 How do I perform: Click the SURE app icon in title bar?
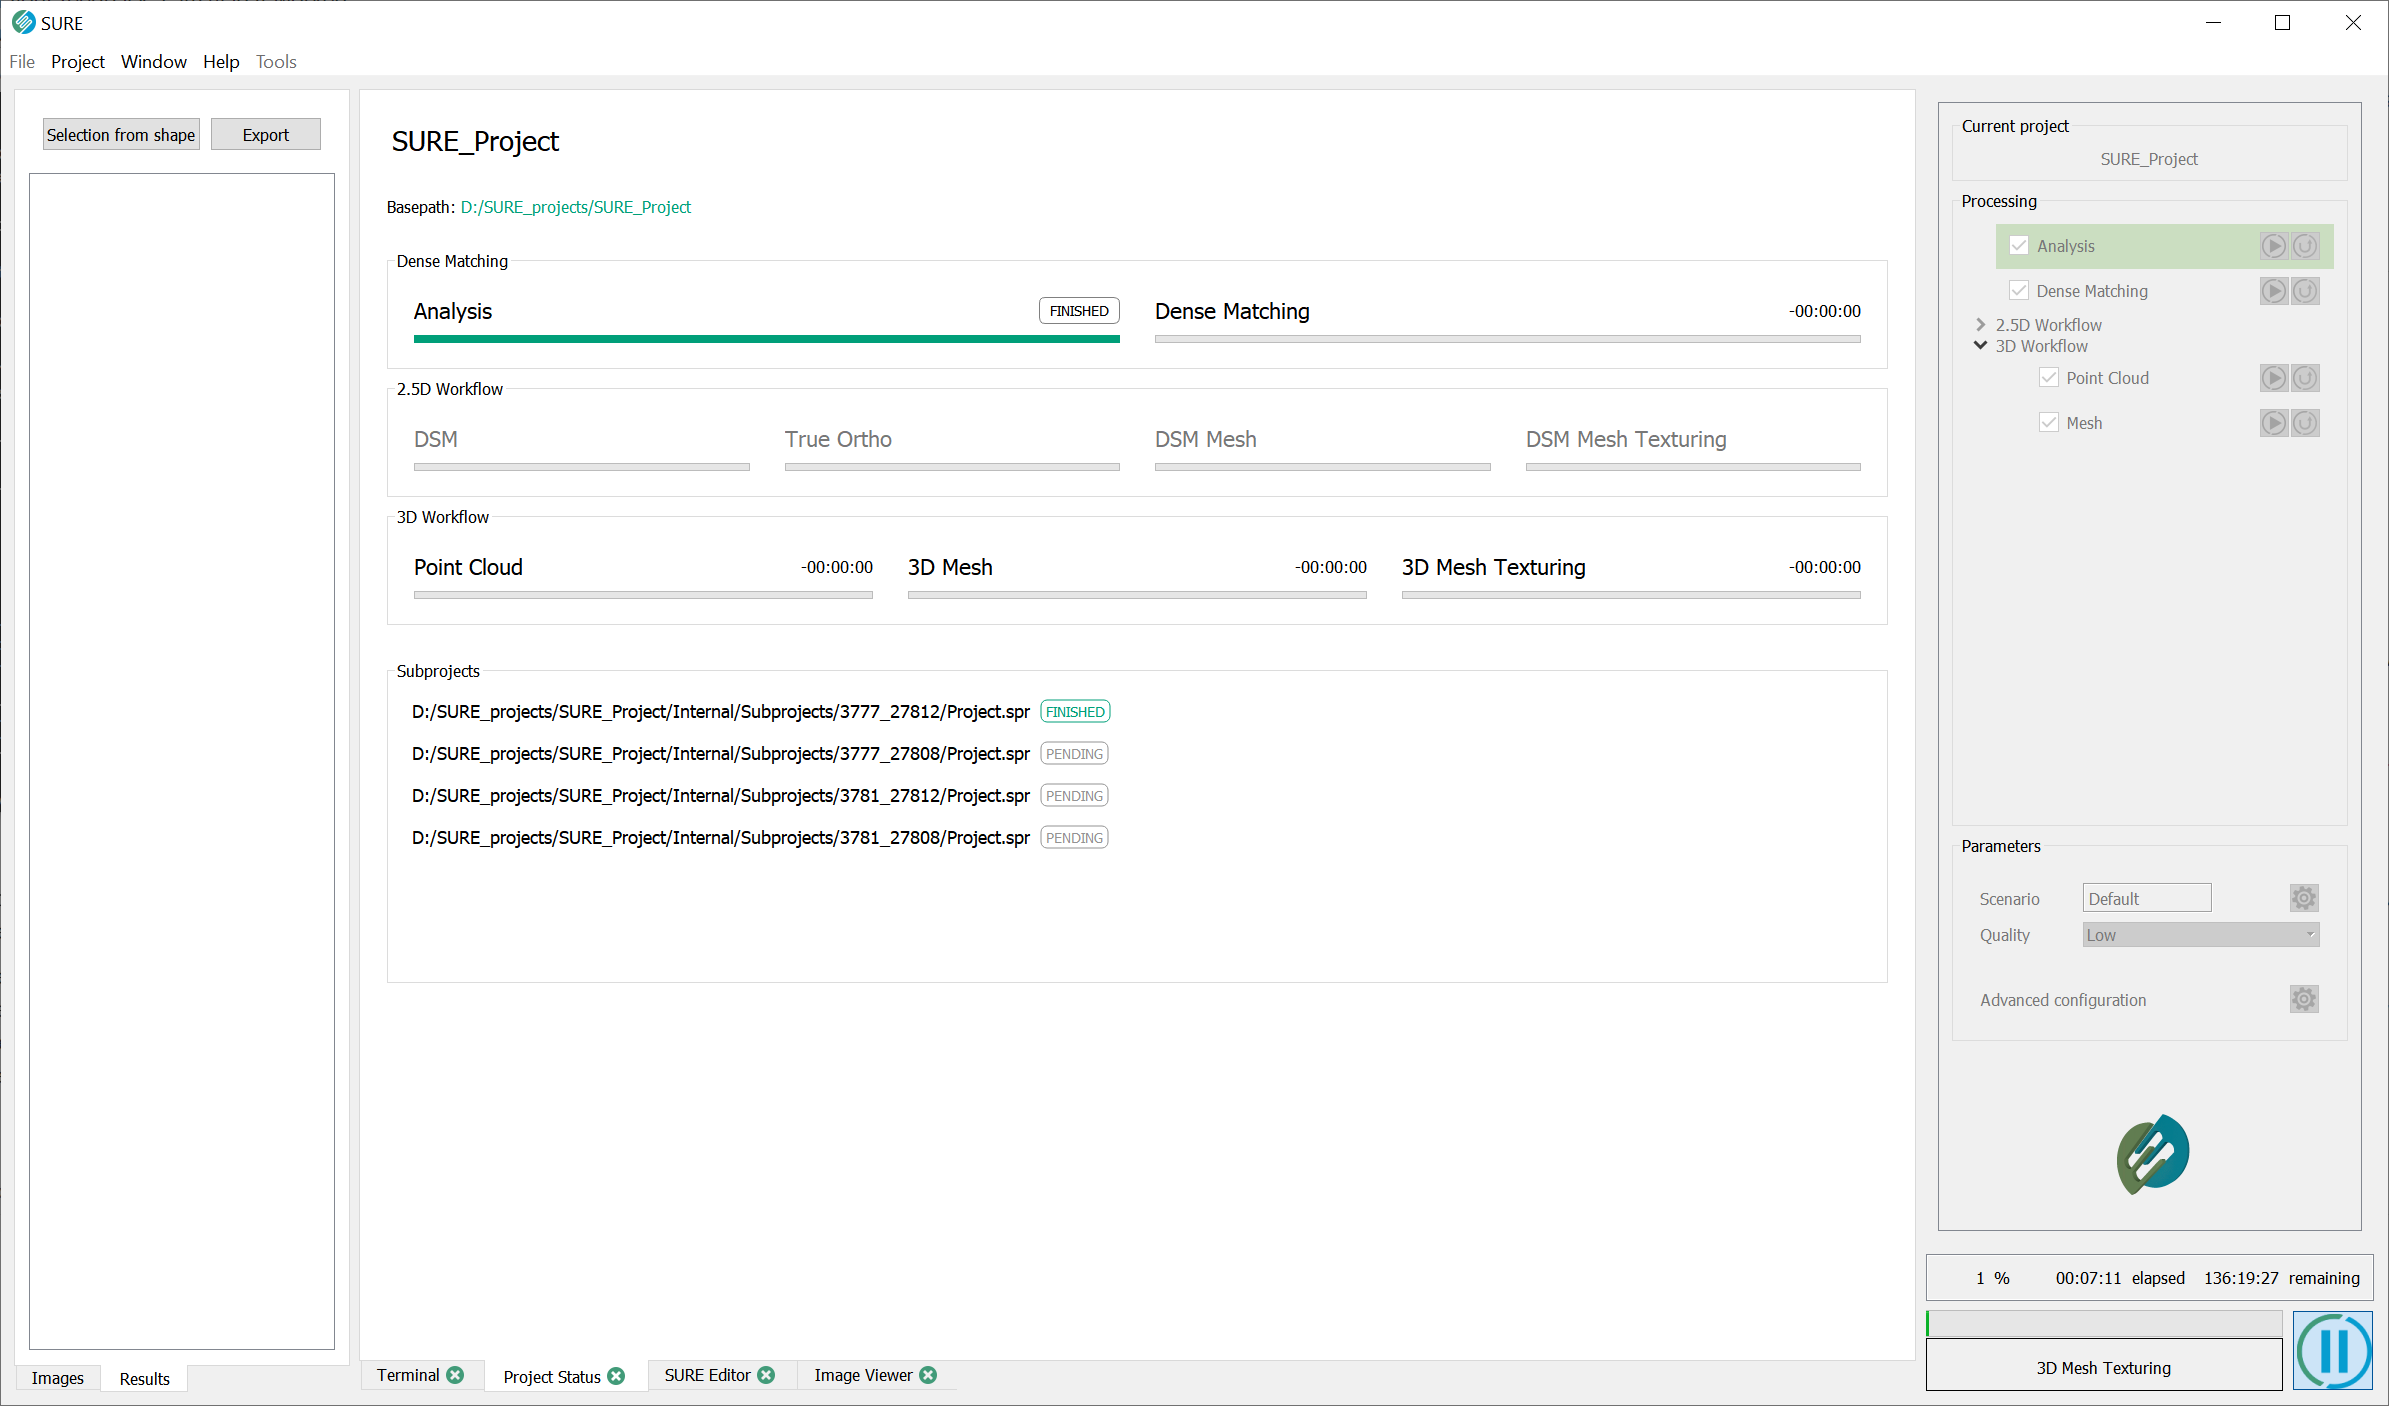point(23,22)
